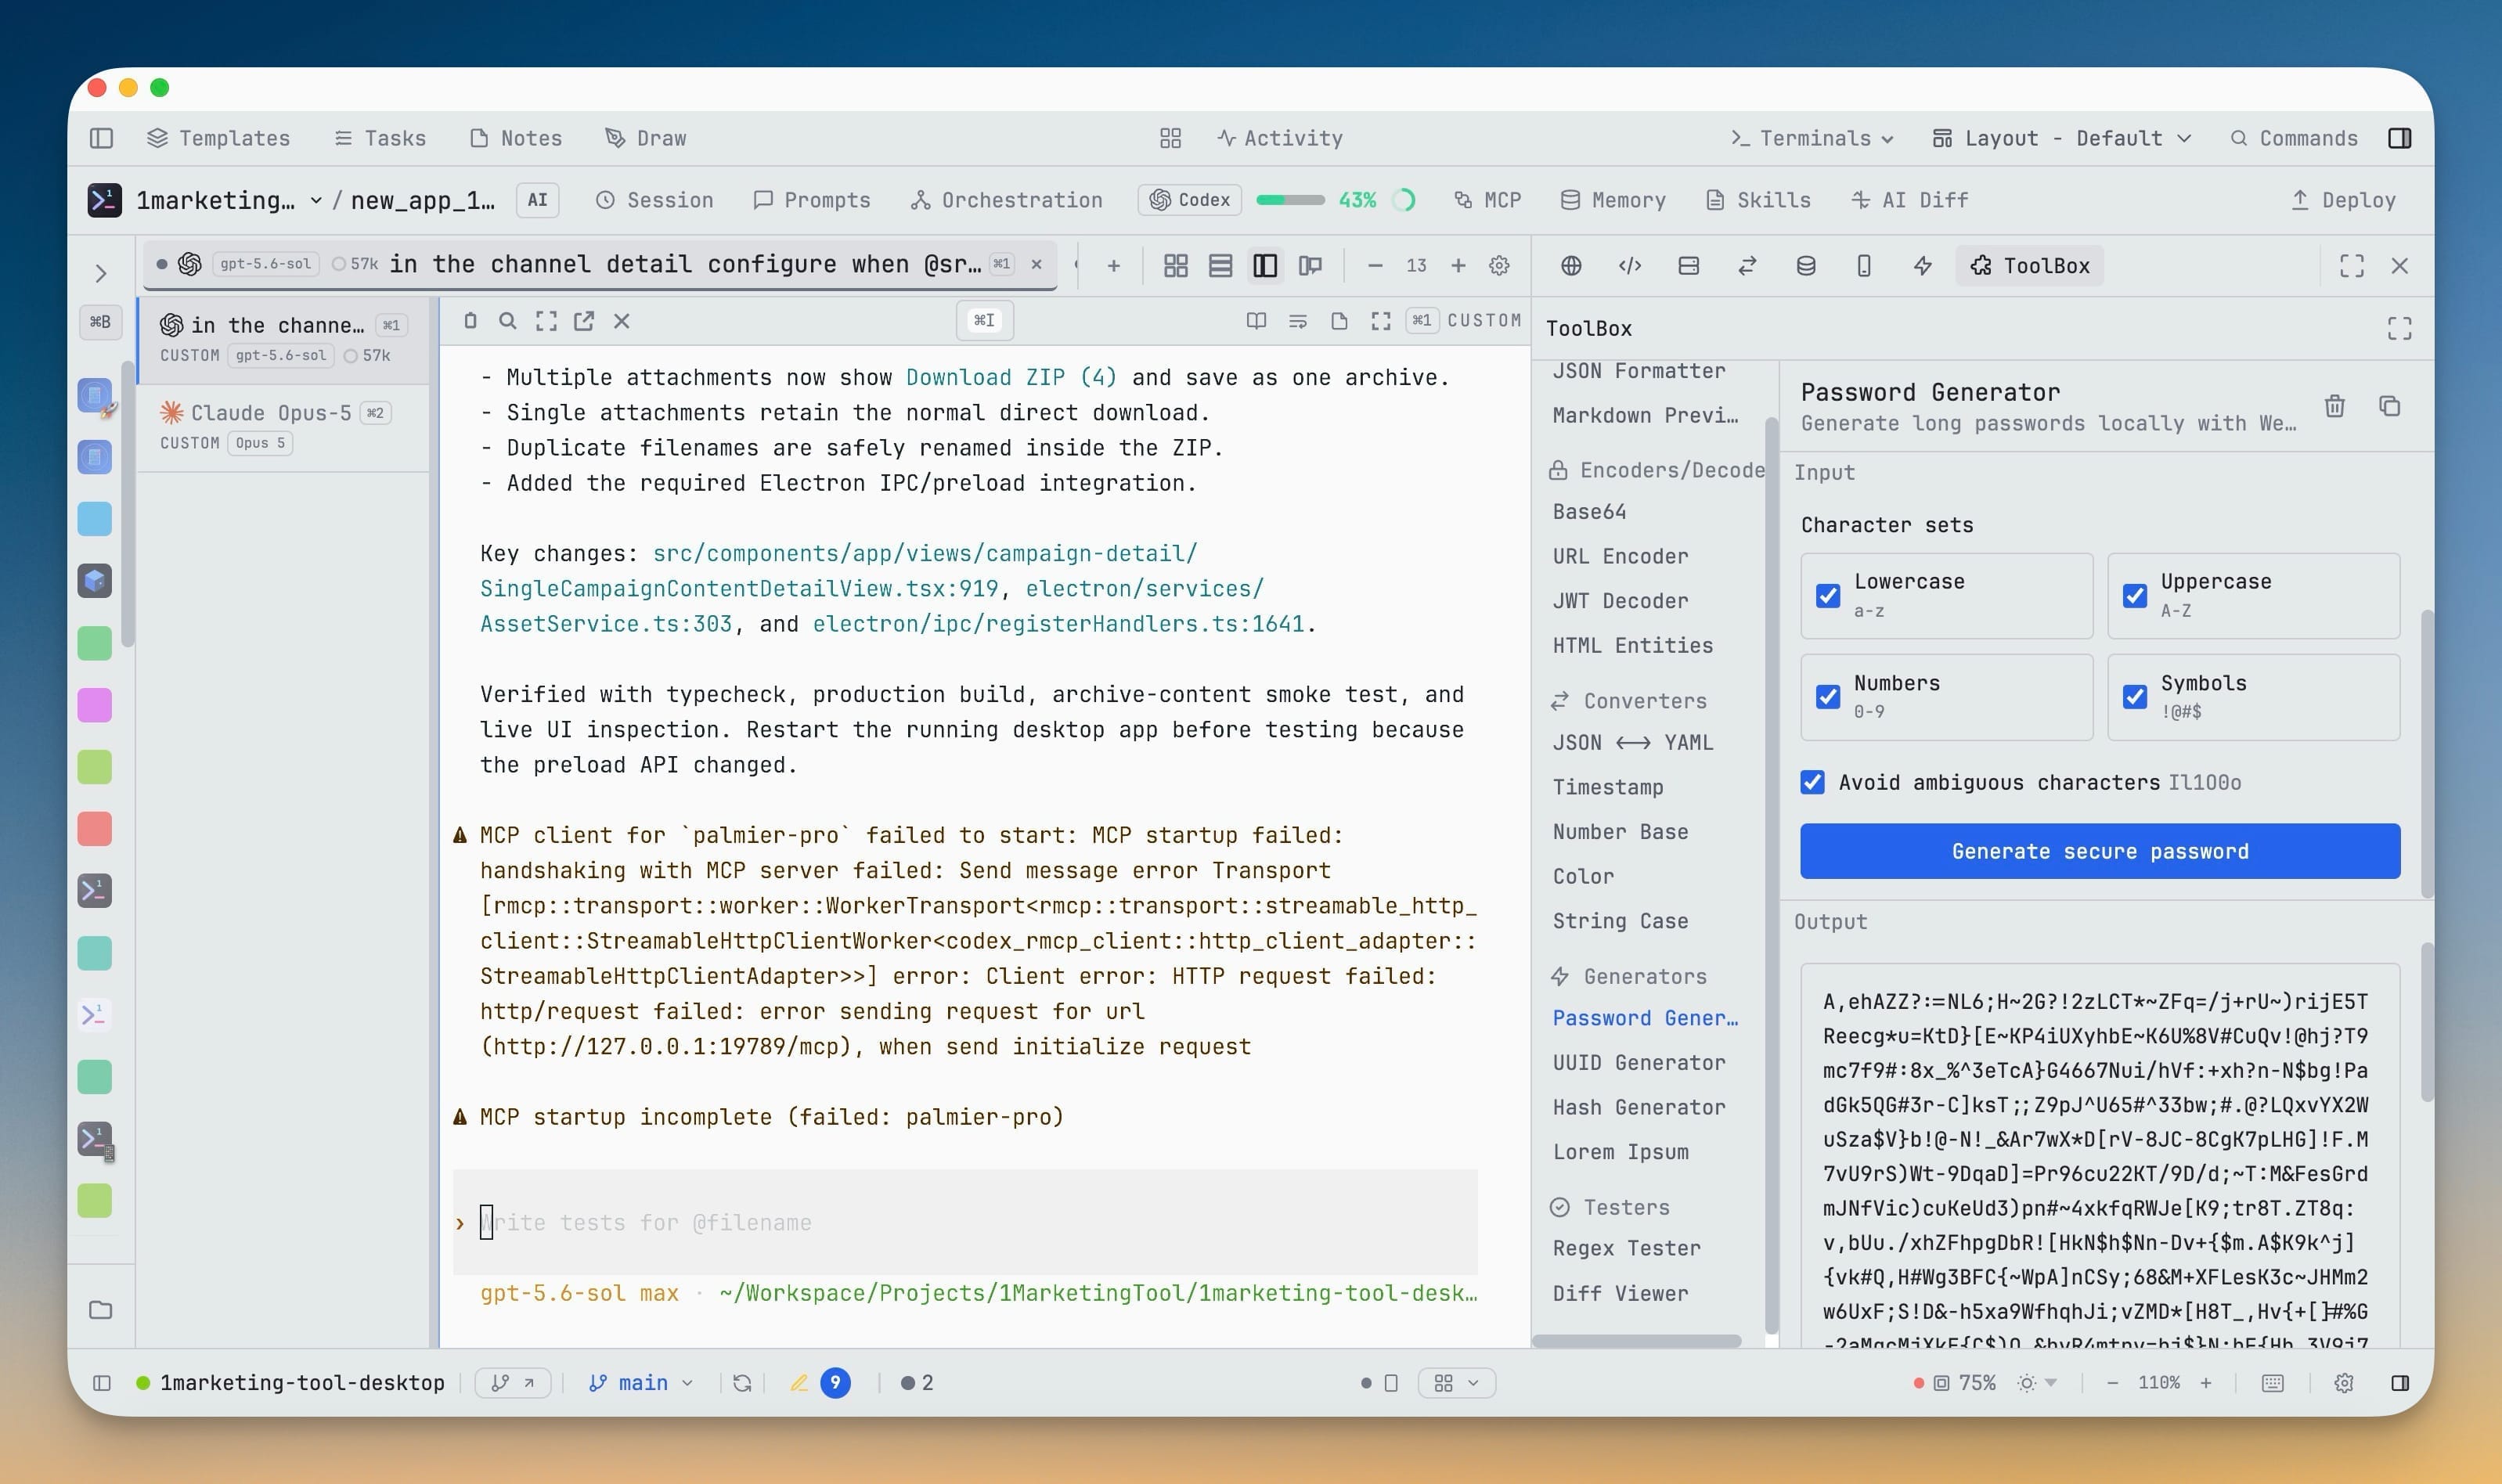Click the grid dashboard icon near Activity
The image size is (2502, 1484).
click(1170, 138)
